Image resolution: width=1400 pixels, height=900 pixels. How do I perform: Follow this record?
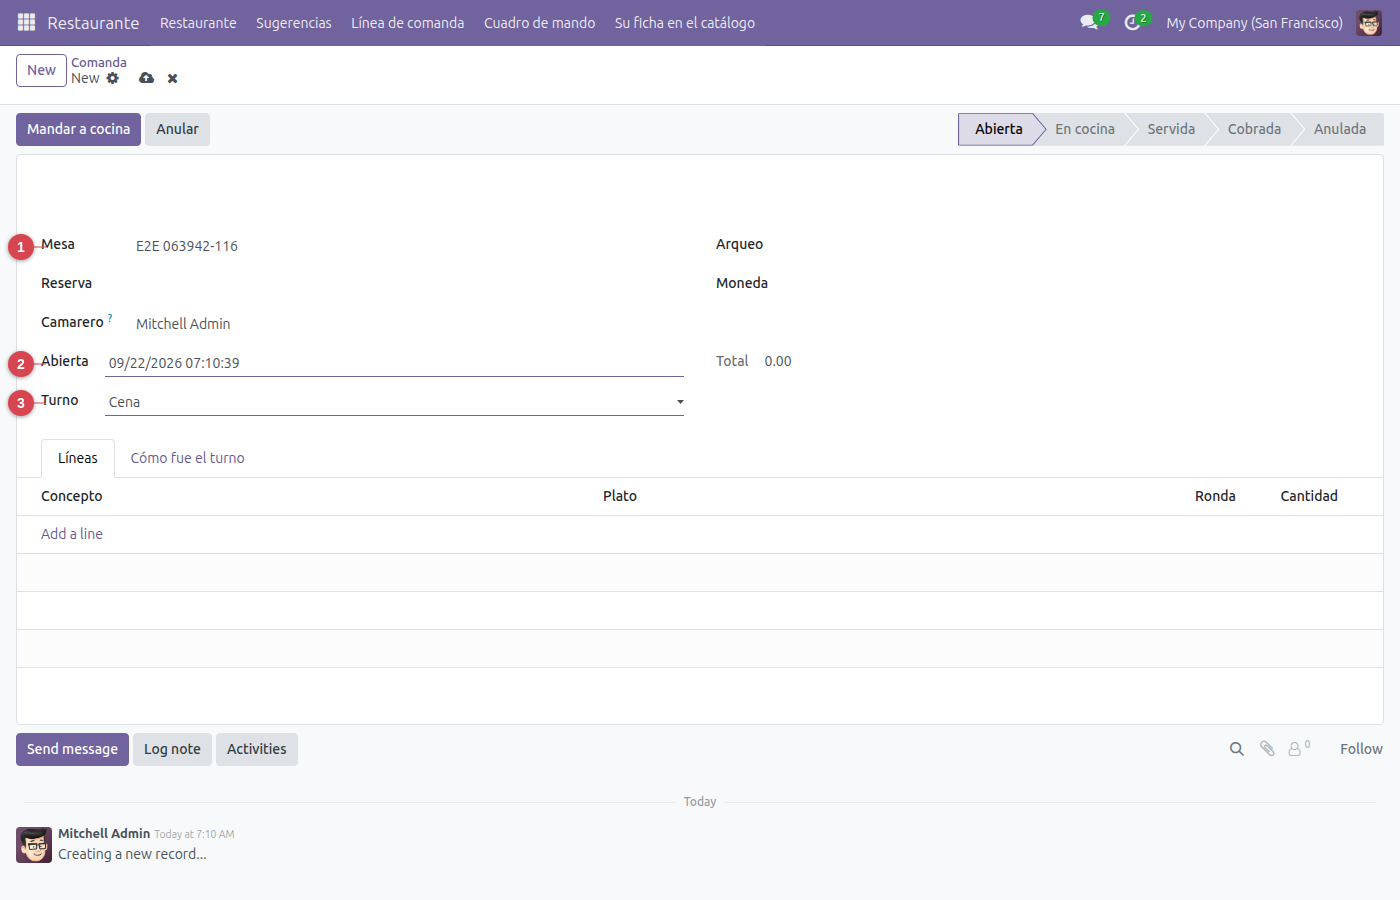(1361, 749)
